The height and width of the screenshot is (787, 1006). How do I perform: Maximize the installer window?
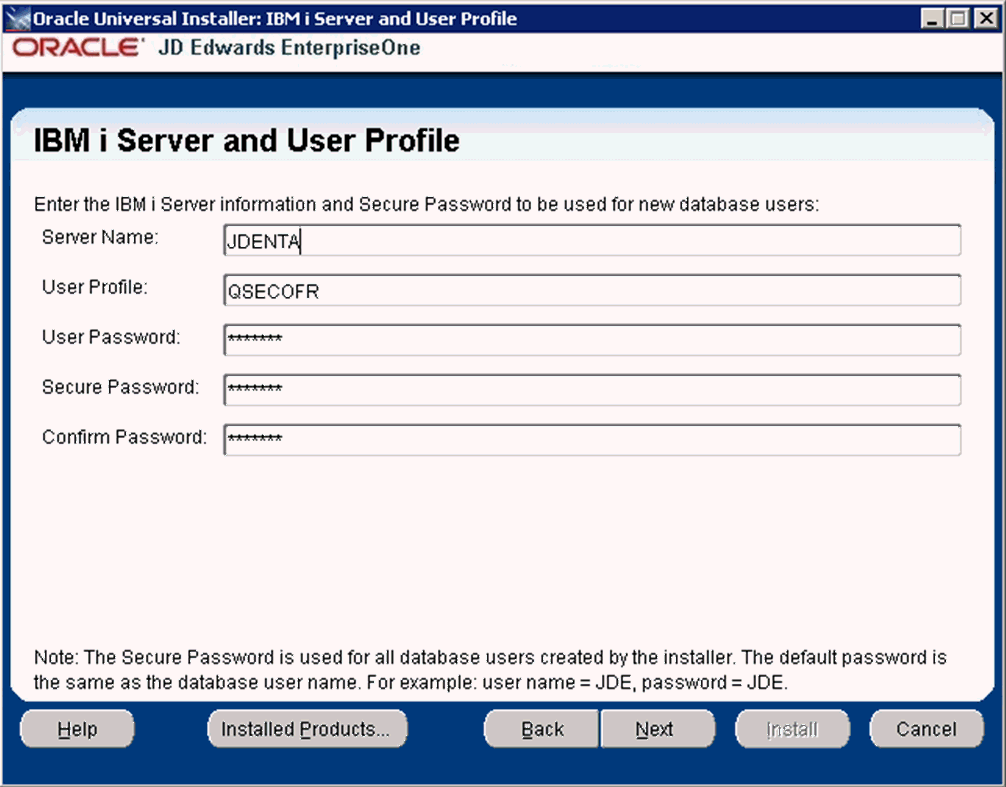pos(958,19)
